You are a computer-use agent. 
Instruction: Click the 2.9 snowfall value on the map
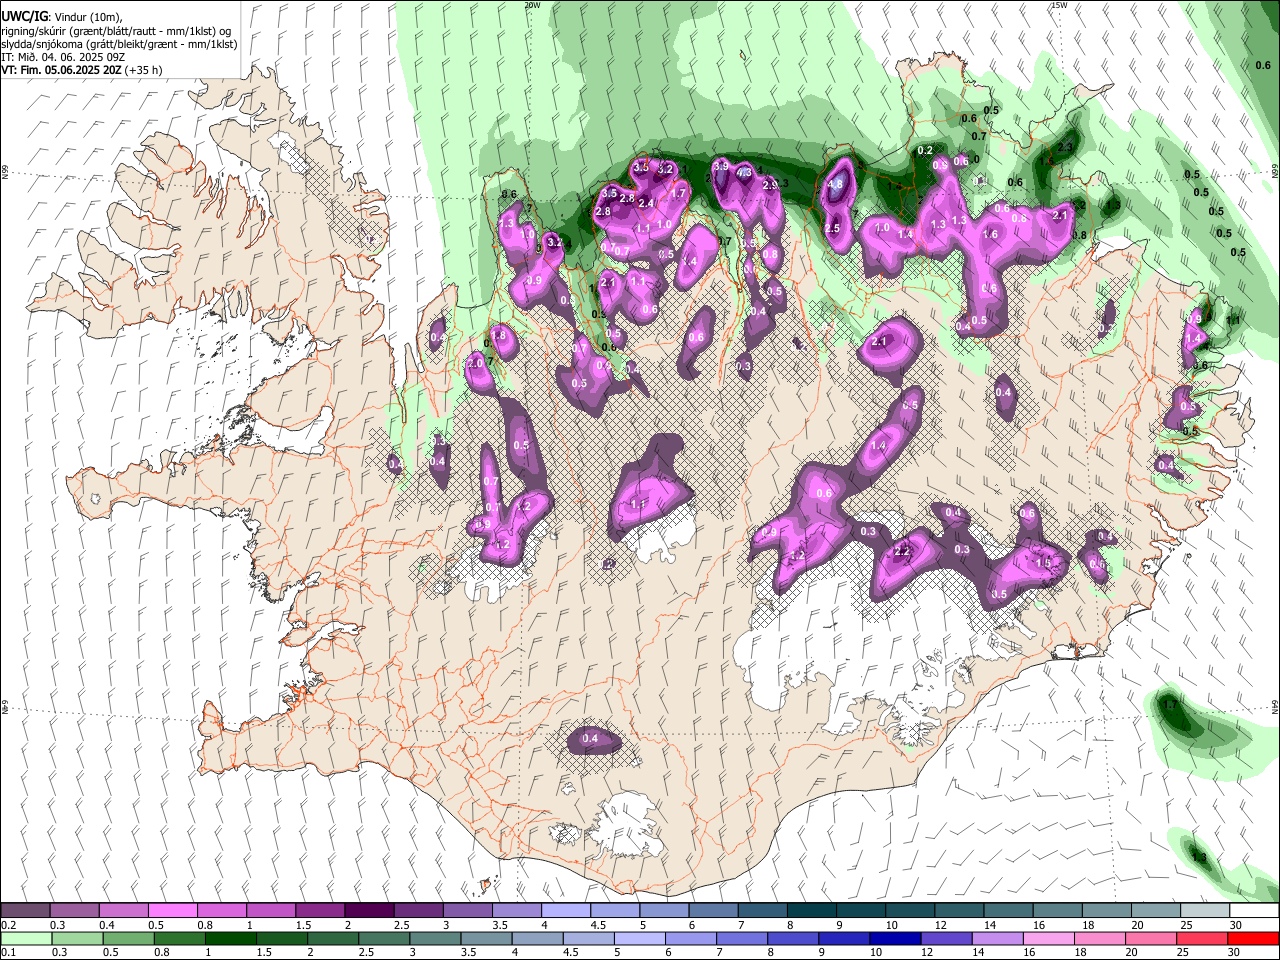tap(770, 185)
